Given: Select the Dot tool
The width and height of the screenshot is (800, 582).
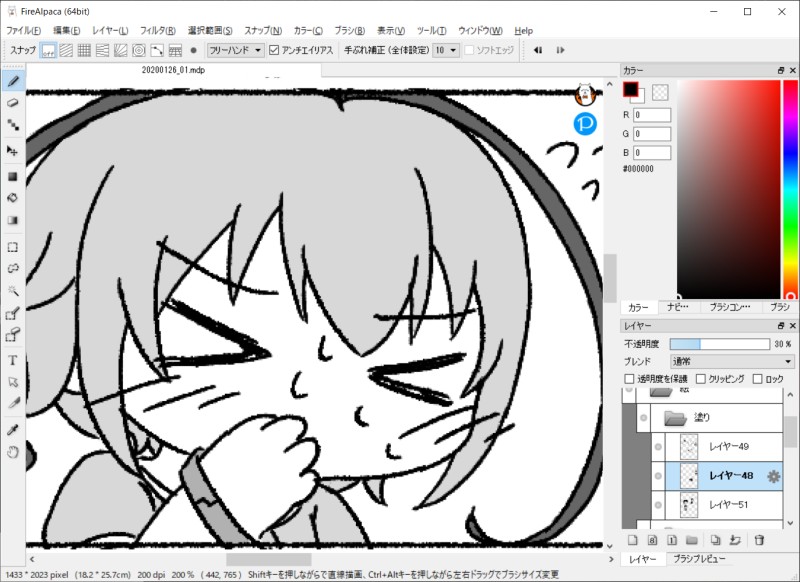Looking at the screenshot, I should (13, 124).
